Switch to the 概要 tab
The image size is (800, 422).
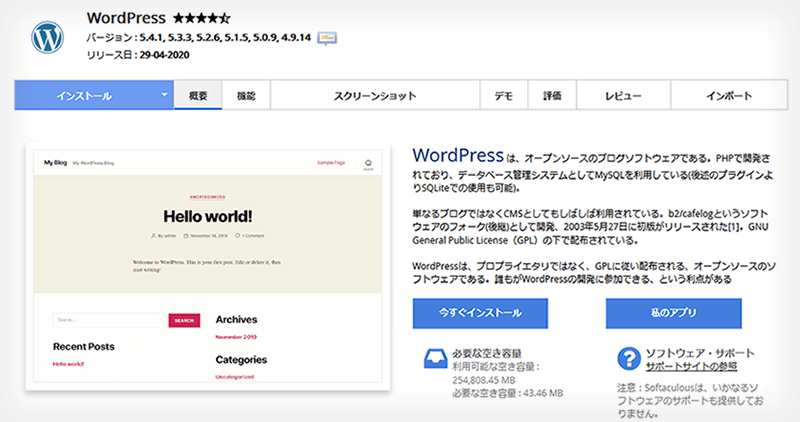(198, 95)
